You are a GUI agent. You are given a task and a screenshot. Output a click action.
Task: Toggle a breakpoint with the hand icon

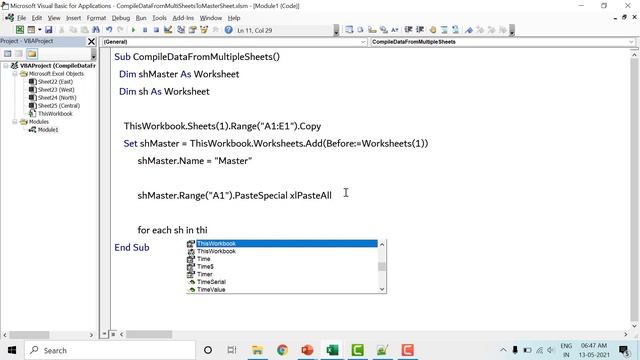tap(433, 30)
